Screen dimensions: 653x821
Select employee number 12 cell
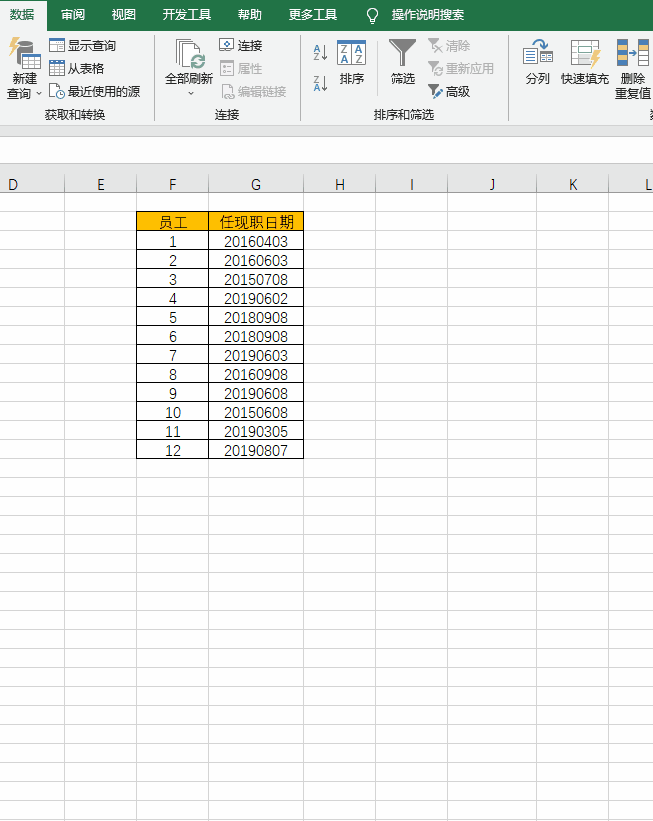point(172,449)
